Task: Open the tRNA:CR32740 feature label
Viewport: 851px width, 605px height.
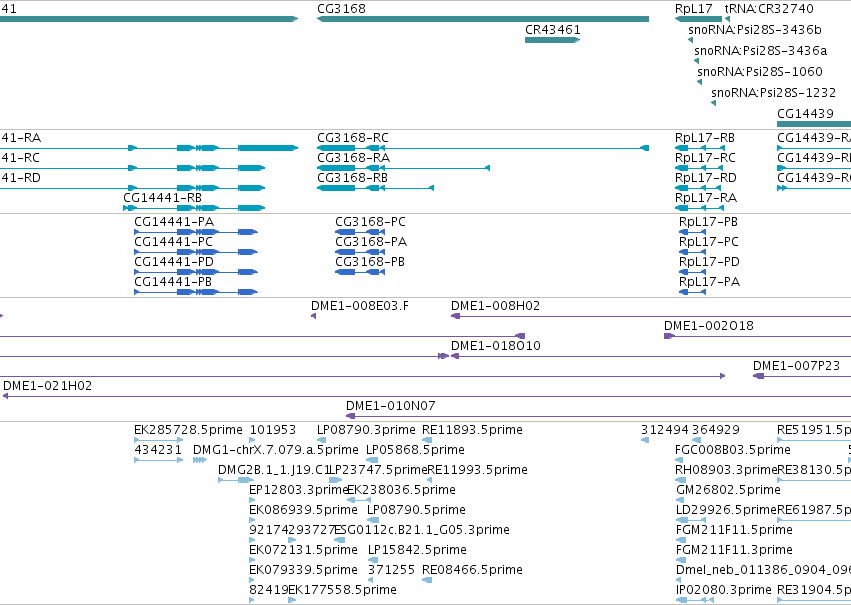Action: pyautogui.click(x=769, y=9)
